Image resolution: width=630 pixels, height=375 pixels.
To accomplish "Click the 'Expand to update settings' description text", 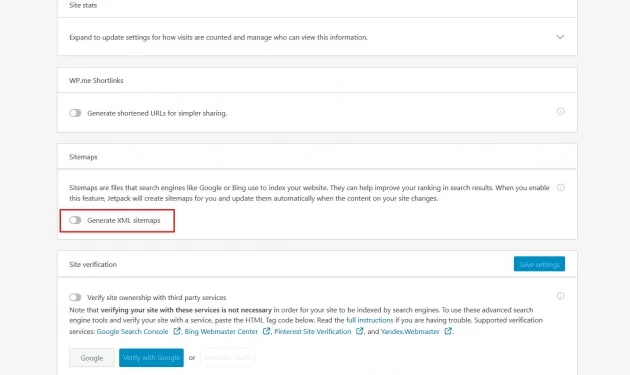I will [x=218, y=37].
